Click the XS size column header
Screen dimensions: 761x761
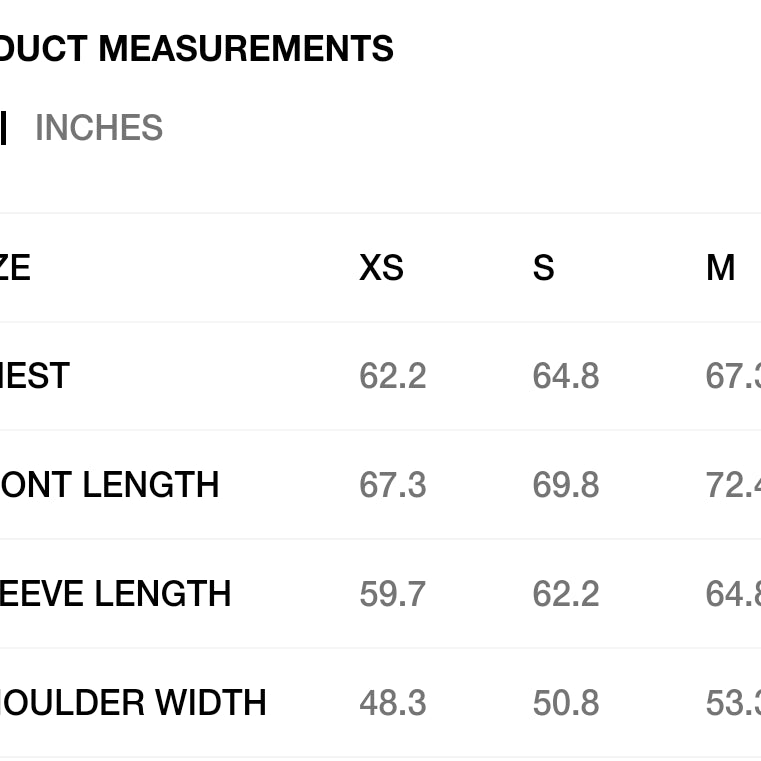point(381,268)
